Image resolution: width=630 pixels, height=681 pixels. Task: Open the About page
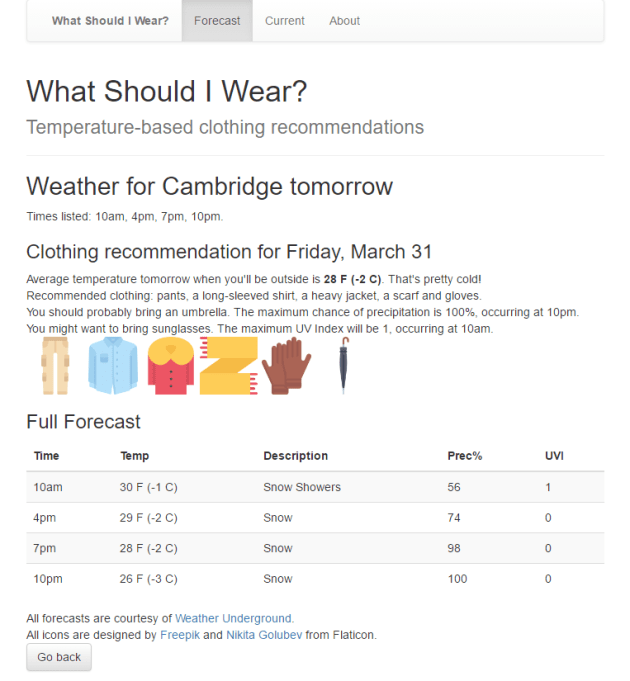[x=345, y=21]
